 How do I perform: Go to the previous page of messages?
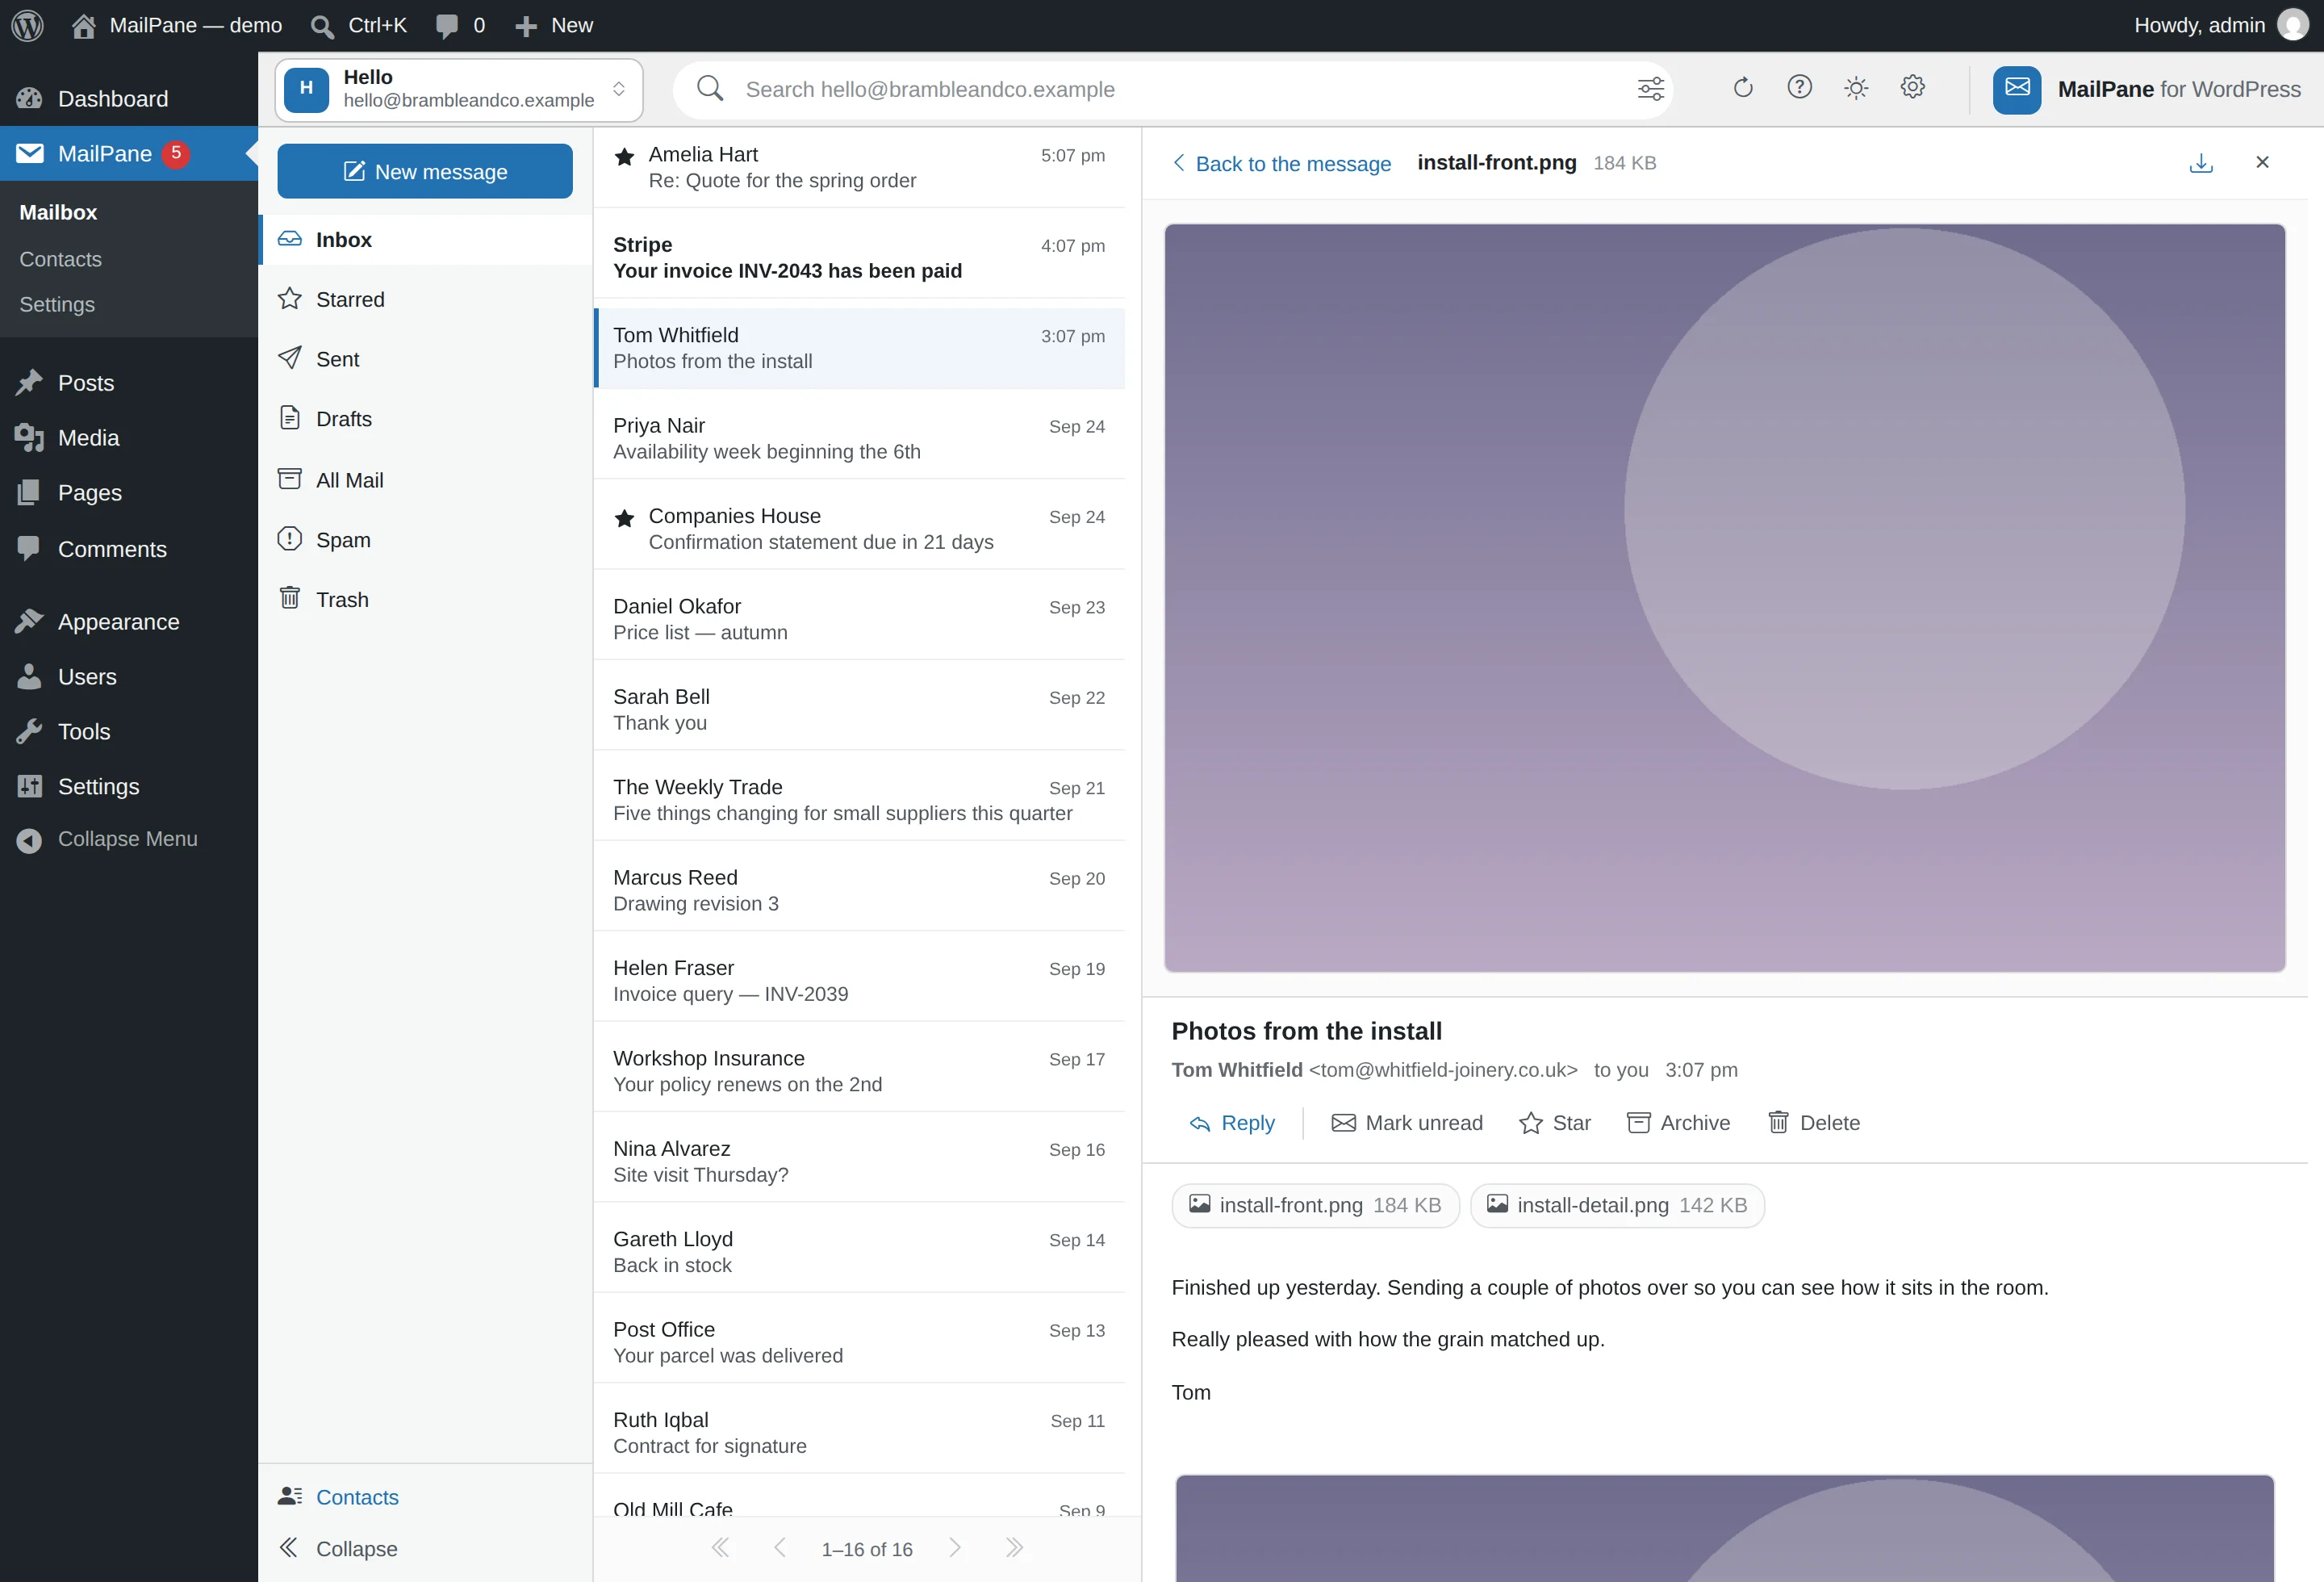pyautogui.click(x=779, y=1548)
